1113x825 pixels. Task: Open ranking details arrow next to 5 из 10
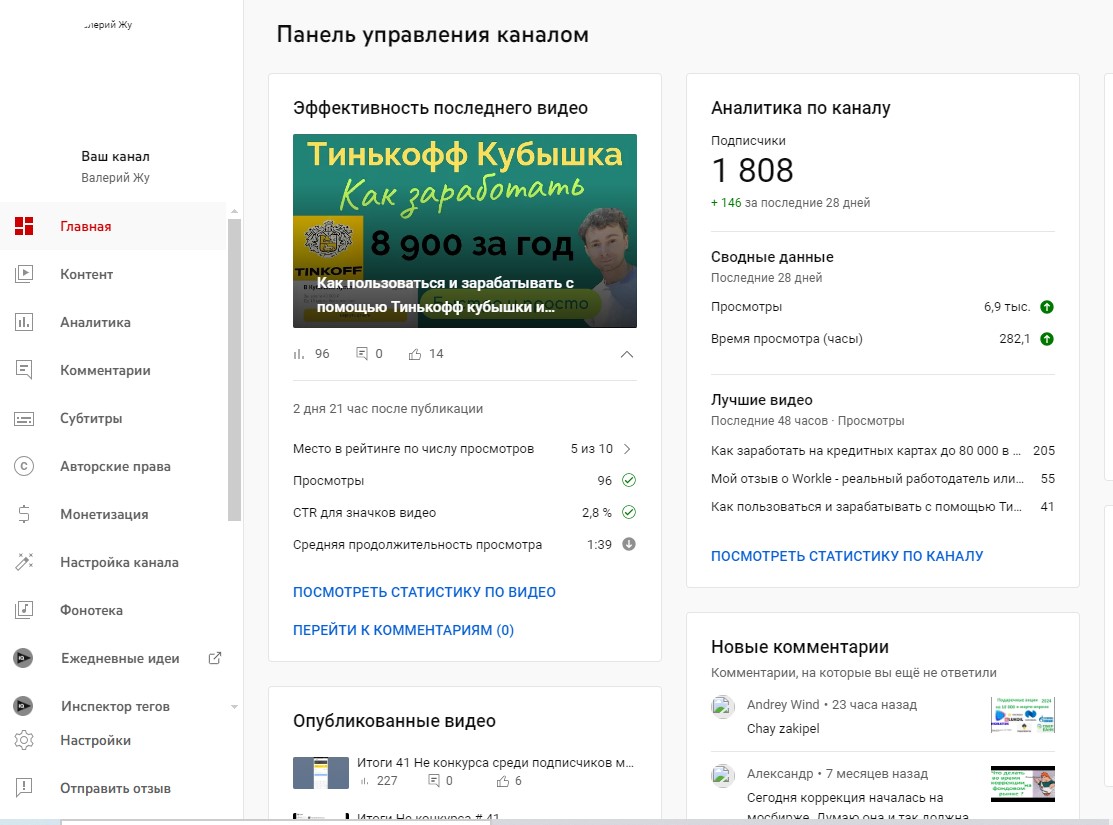click(x=627, y=449)
